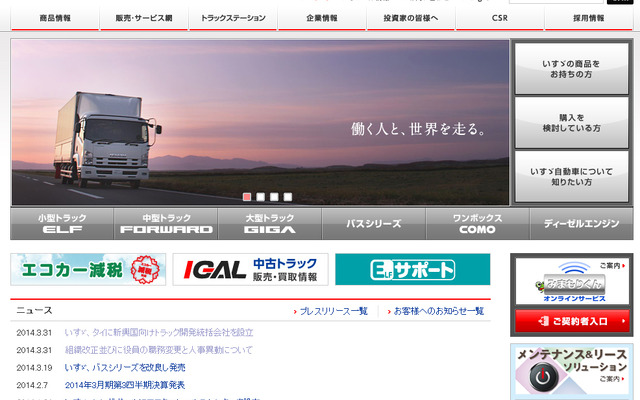Open the 採用情報 menu tab
The height and width of the screenshot is (400, 640).
tap(589, 18)
